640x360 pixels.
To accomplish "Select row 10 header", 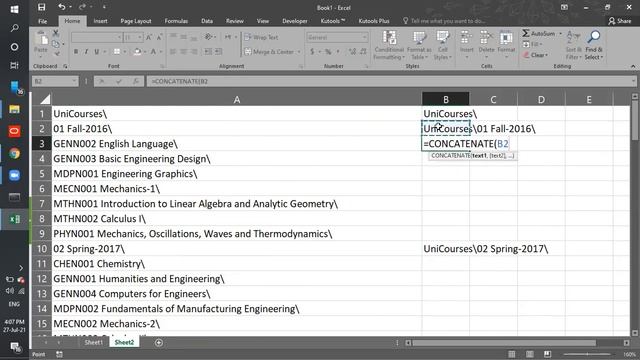I will [42, 249].
